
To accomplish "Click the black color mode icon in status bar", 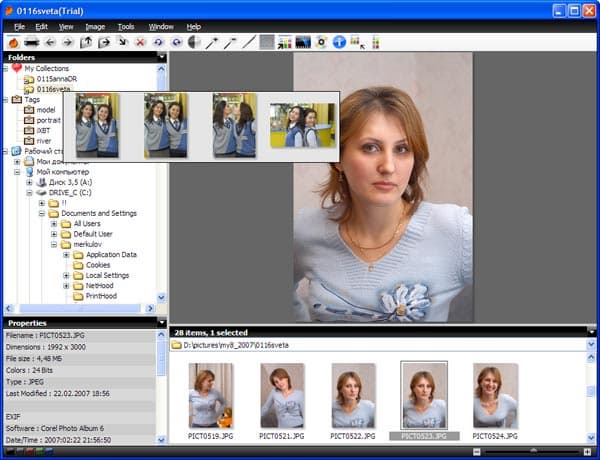I will (10, 452).
